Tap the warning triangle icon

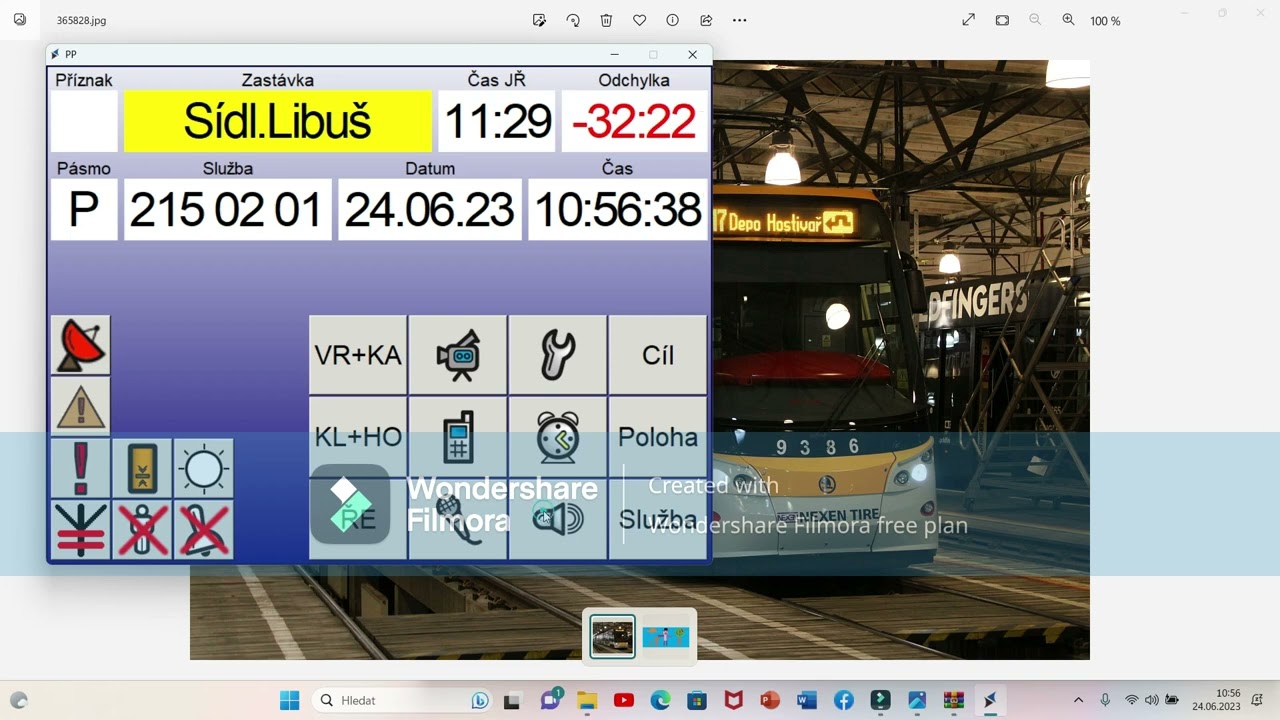coord(81,407)
